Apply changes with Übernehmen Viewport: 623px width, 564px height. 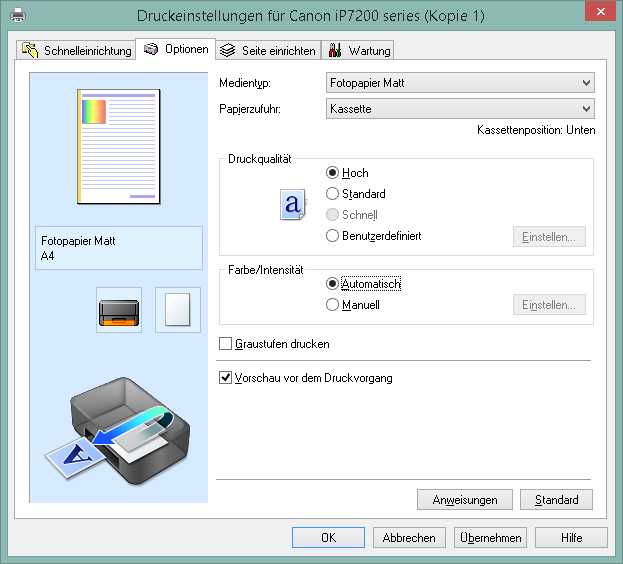coord(491,538)
